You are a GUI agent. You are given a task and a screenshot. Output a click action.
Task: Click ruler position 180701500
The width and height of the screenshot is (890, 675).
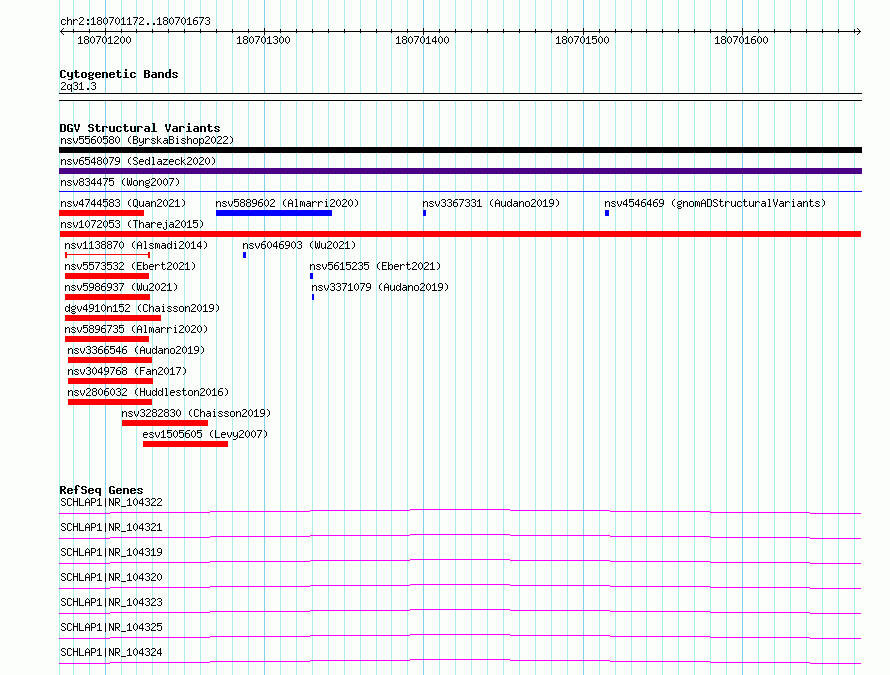point(582,40)
